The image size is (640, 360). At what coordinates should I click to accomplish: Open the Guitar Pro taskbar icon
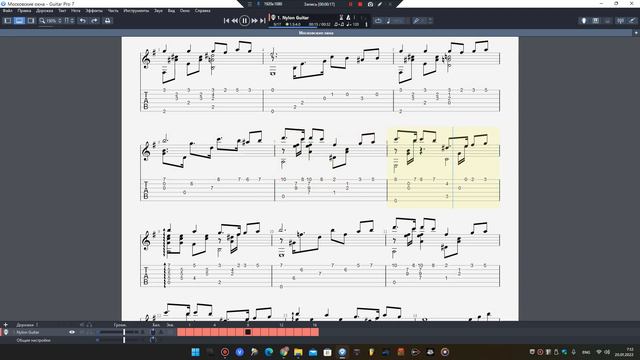pyautogui.click(x=342, y=352)
